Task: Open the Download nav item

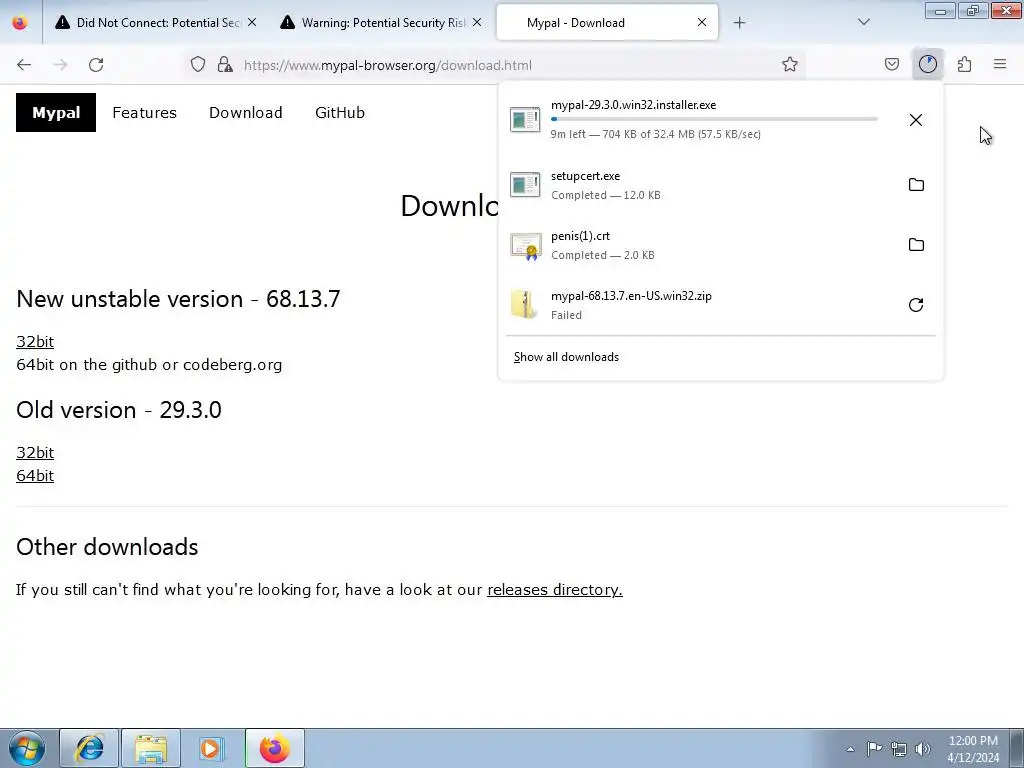Action: pos(246,112)
